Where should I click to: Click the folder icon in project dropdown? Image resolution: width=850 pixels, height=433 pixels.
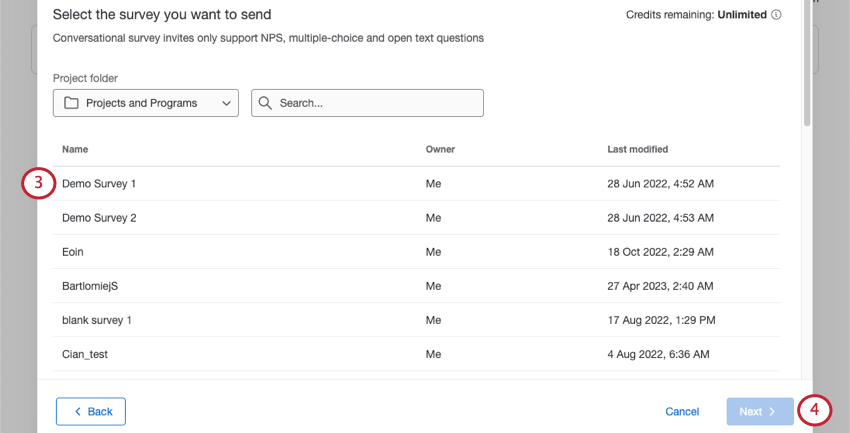click(70, 103)
